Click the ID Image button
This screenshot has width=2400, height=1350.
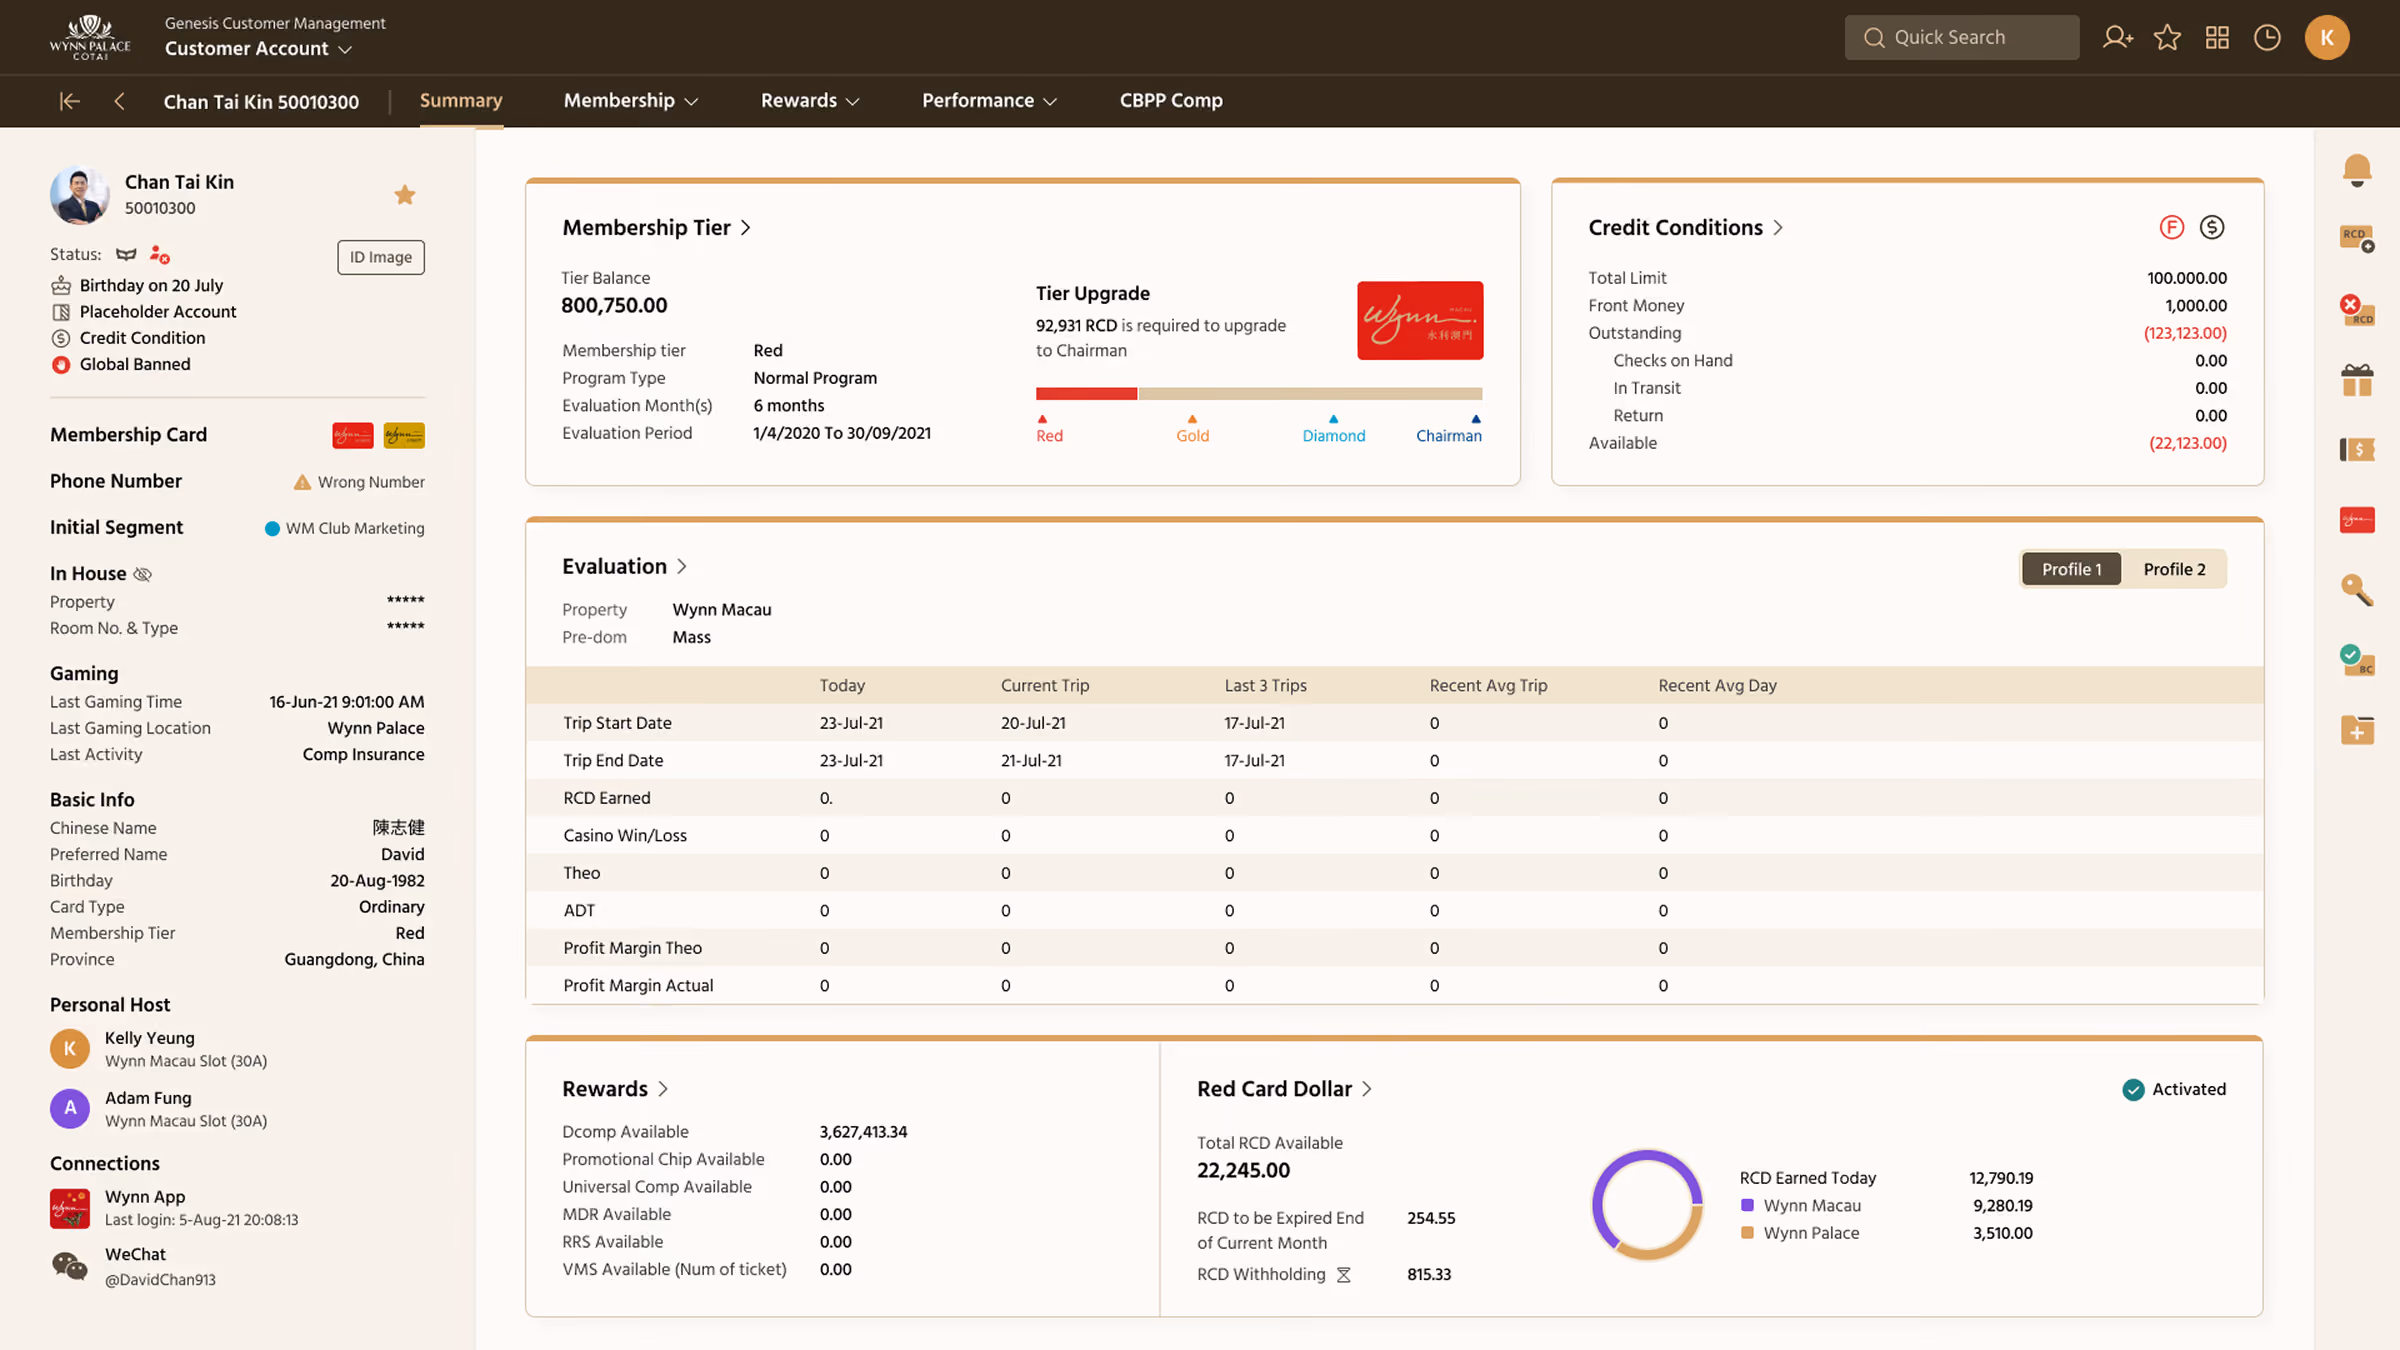click(x=380, y=257)
